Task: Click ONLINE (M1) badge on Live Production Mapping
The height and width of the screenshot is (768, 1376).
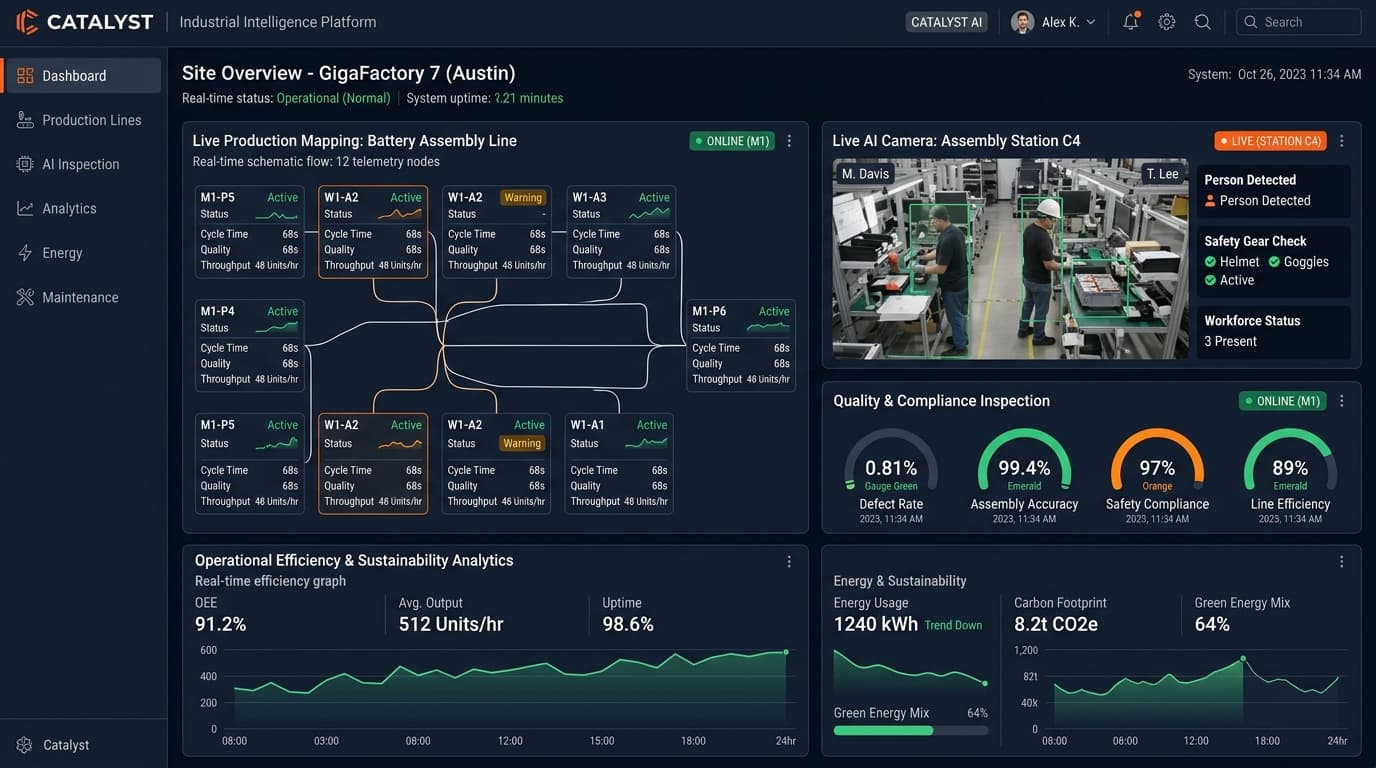Action: tap(732, 141)
